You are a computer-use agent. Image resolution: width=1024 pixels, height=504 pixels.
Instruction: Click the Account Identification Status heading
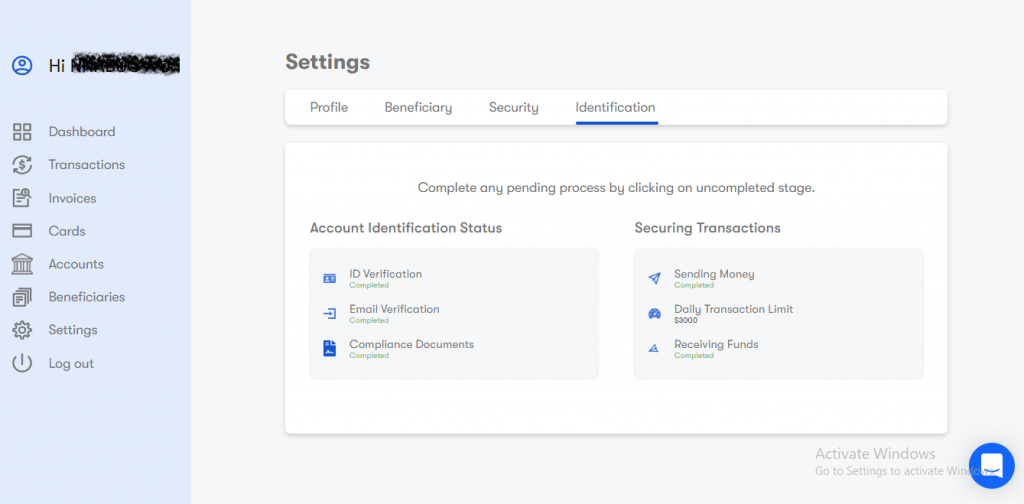pyautogui.click(x=406, y=228)
